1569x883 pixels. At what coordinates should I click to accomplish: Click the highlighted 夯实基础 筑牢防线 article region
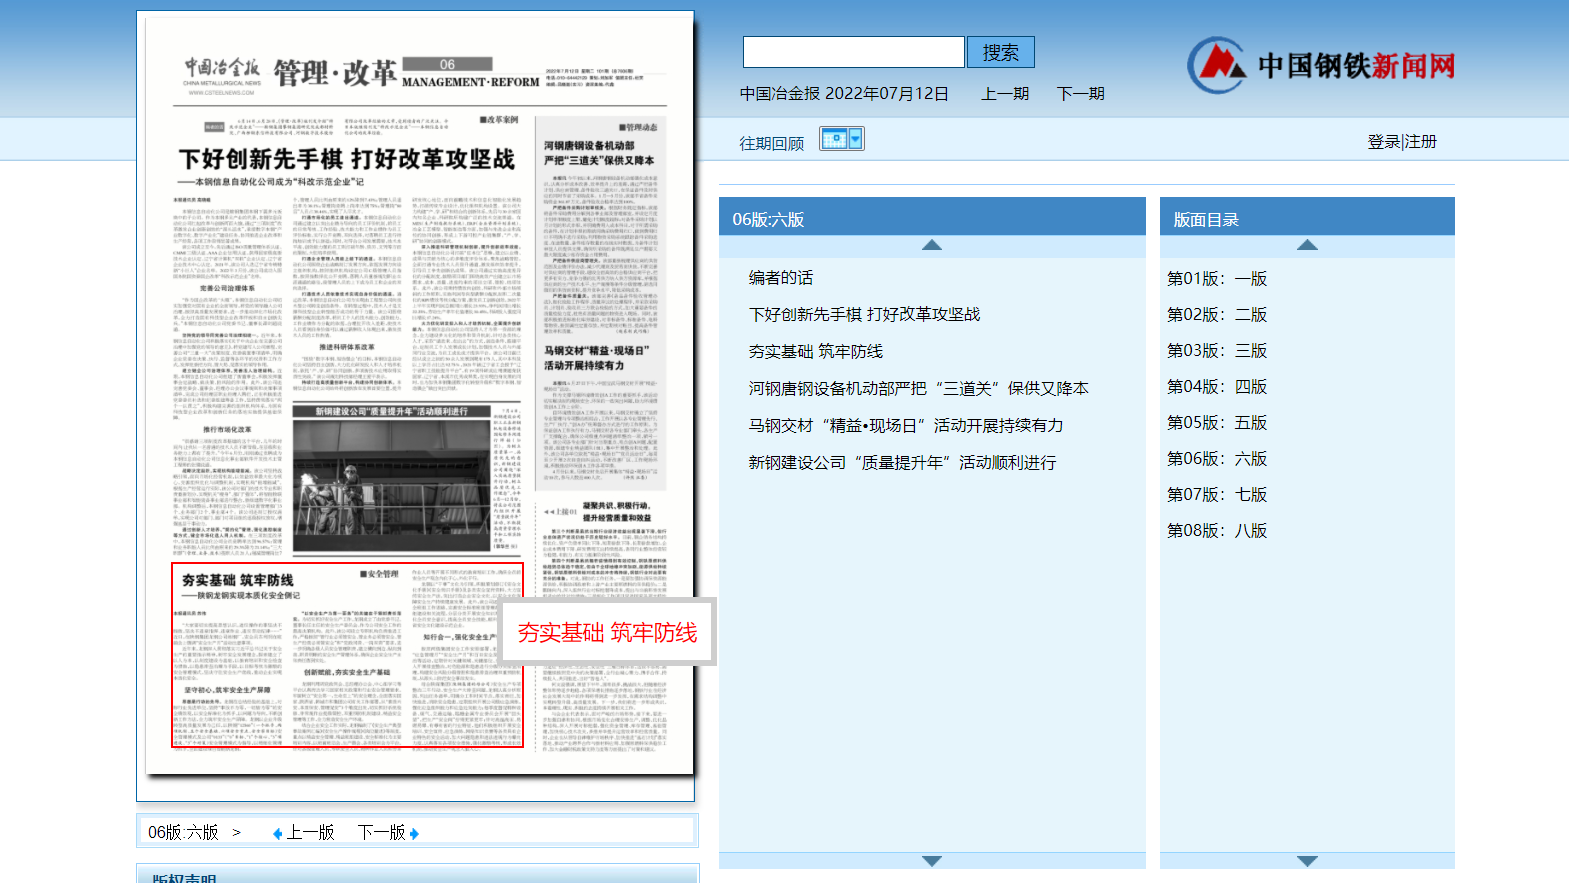[347, 655]
